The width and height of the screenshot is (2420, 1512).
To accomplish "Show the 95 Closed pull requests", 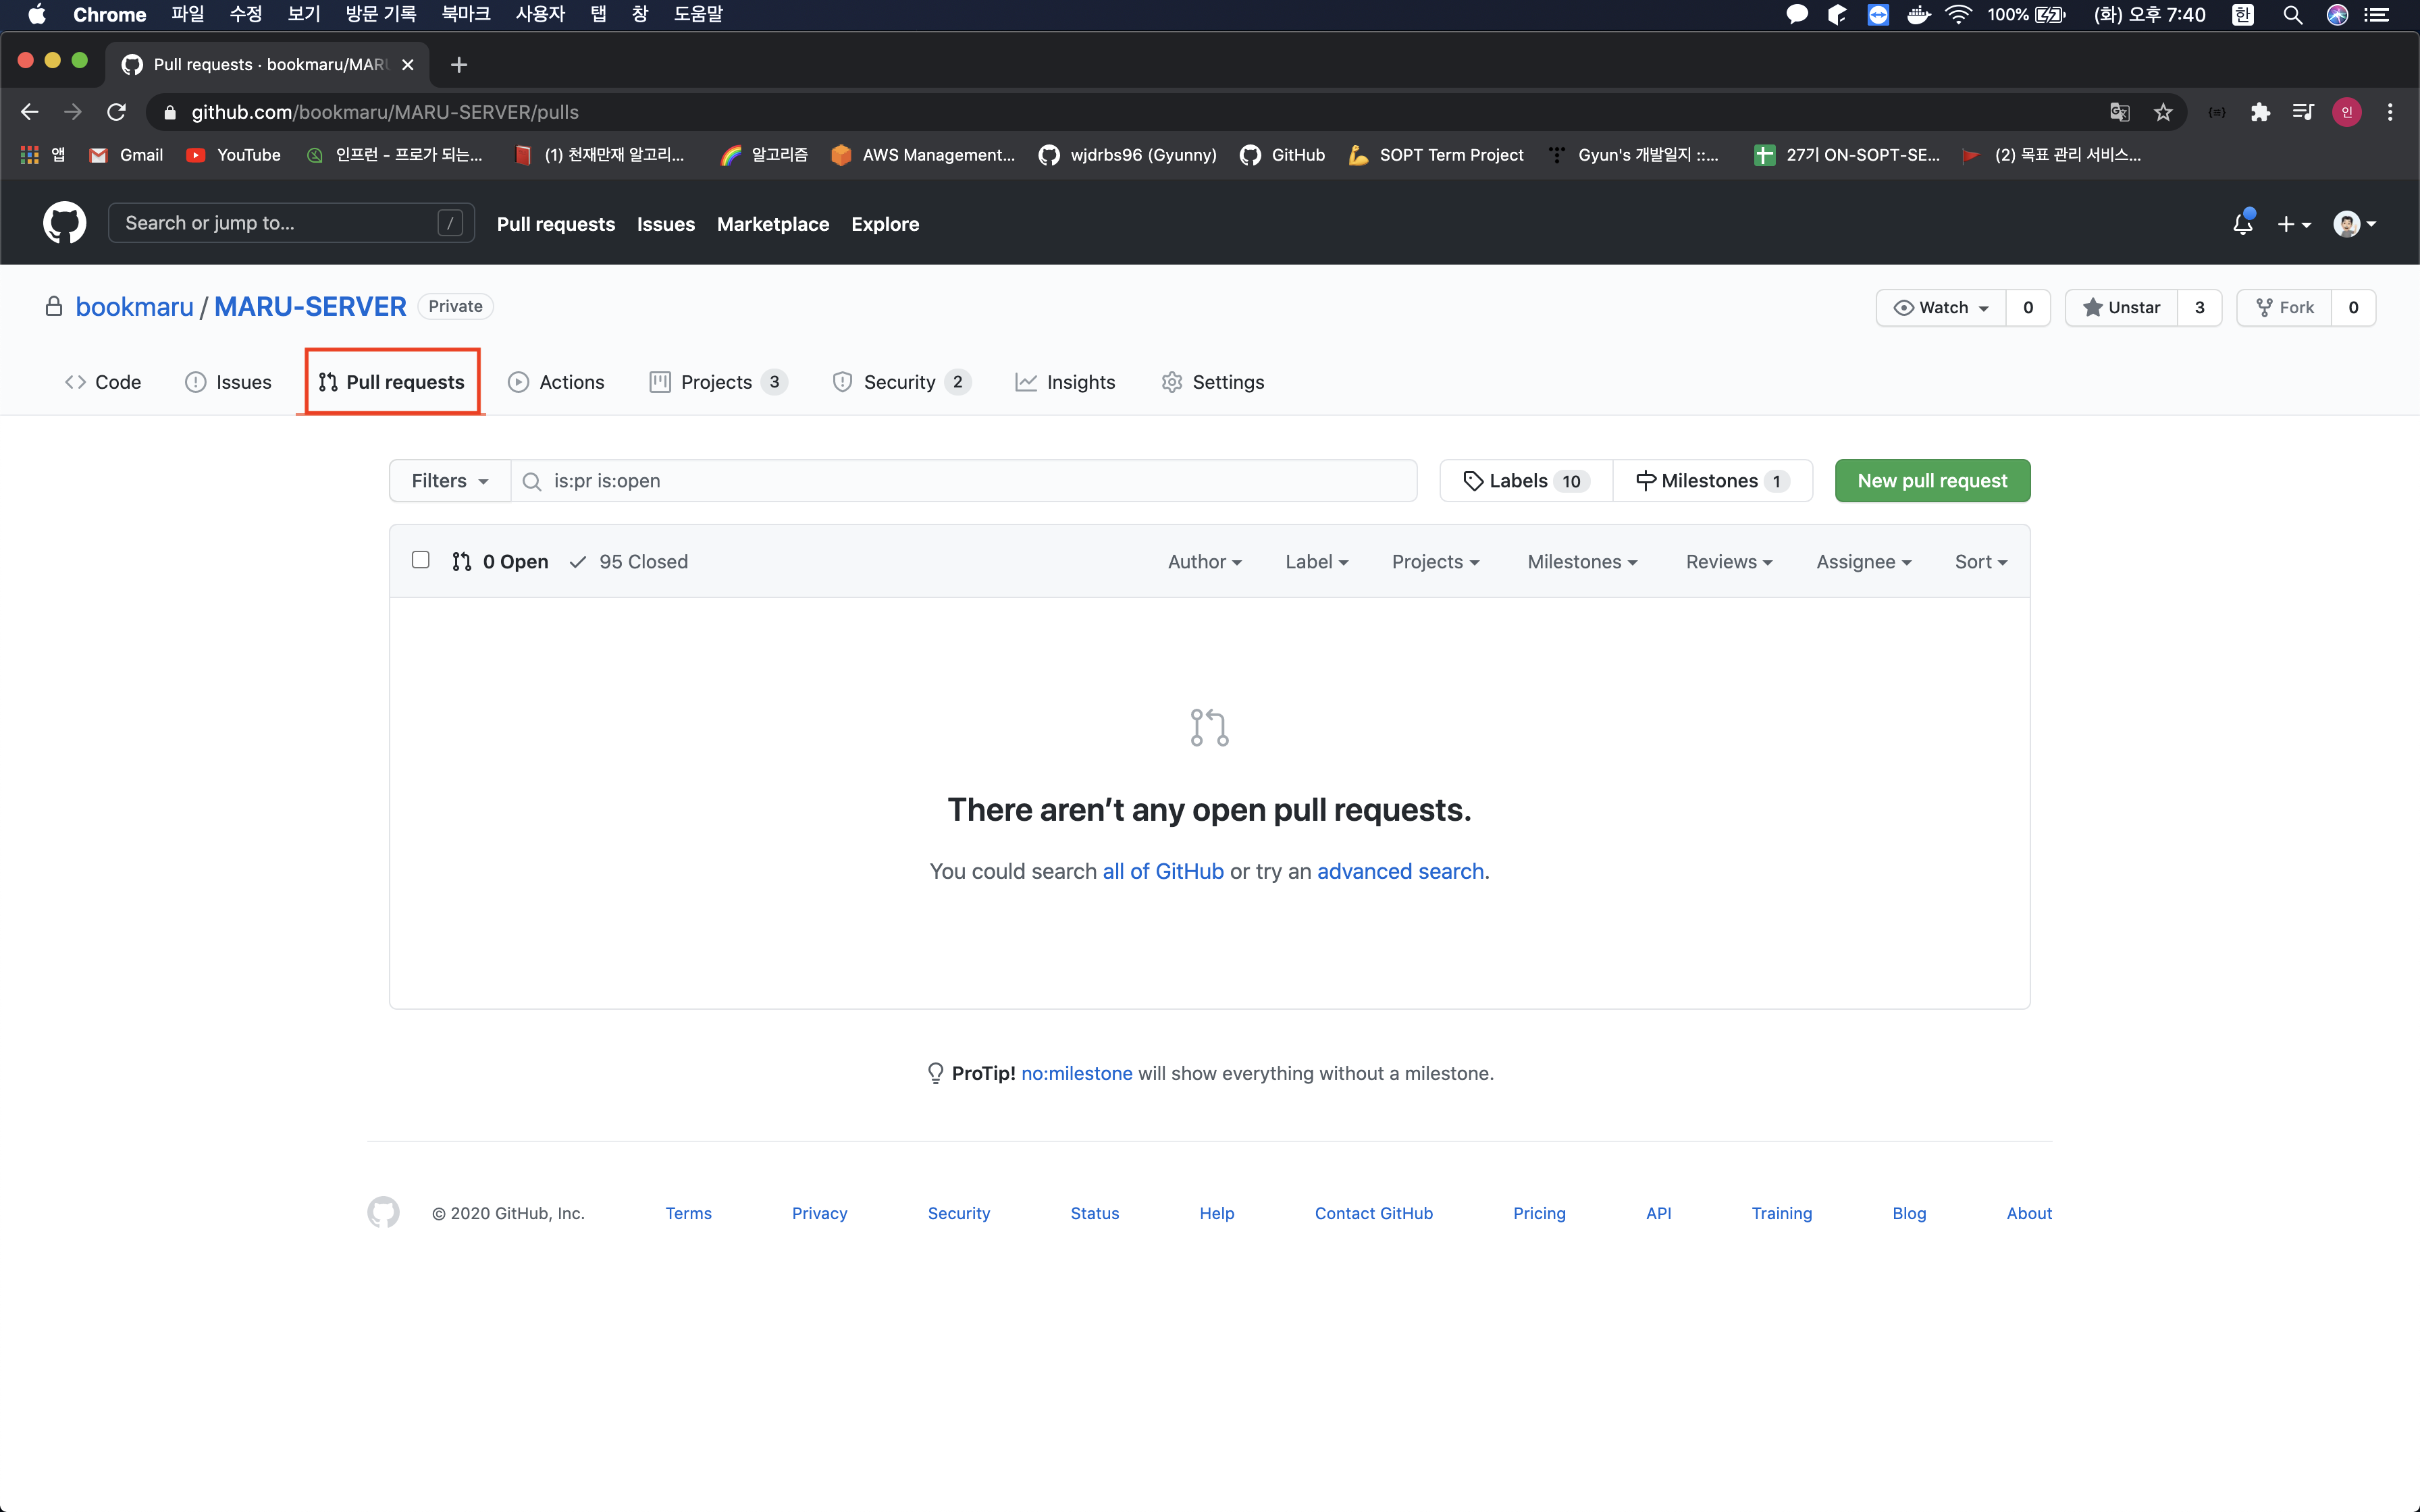I will click(629, 562).
